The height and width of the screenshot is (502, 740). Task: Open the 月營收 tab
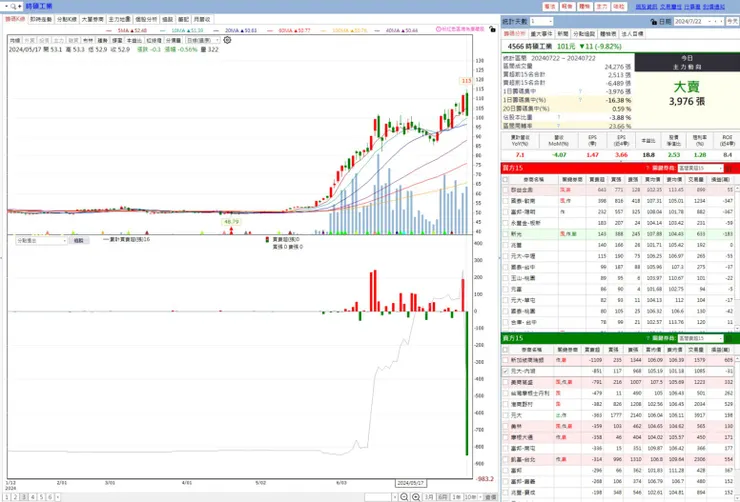202,19
